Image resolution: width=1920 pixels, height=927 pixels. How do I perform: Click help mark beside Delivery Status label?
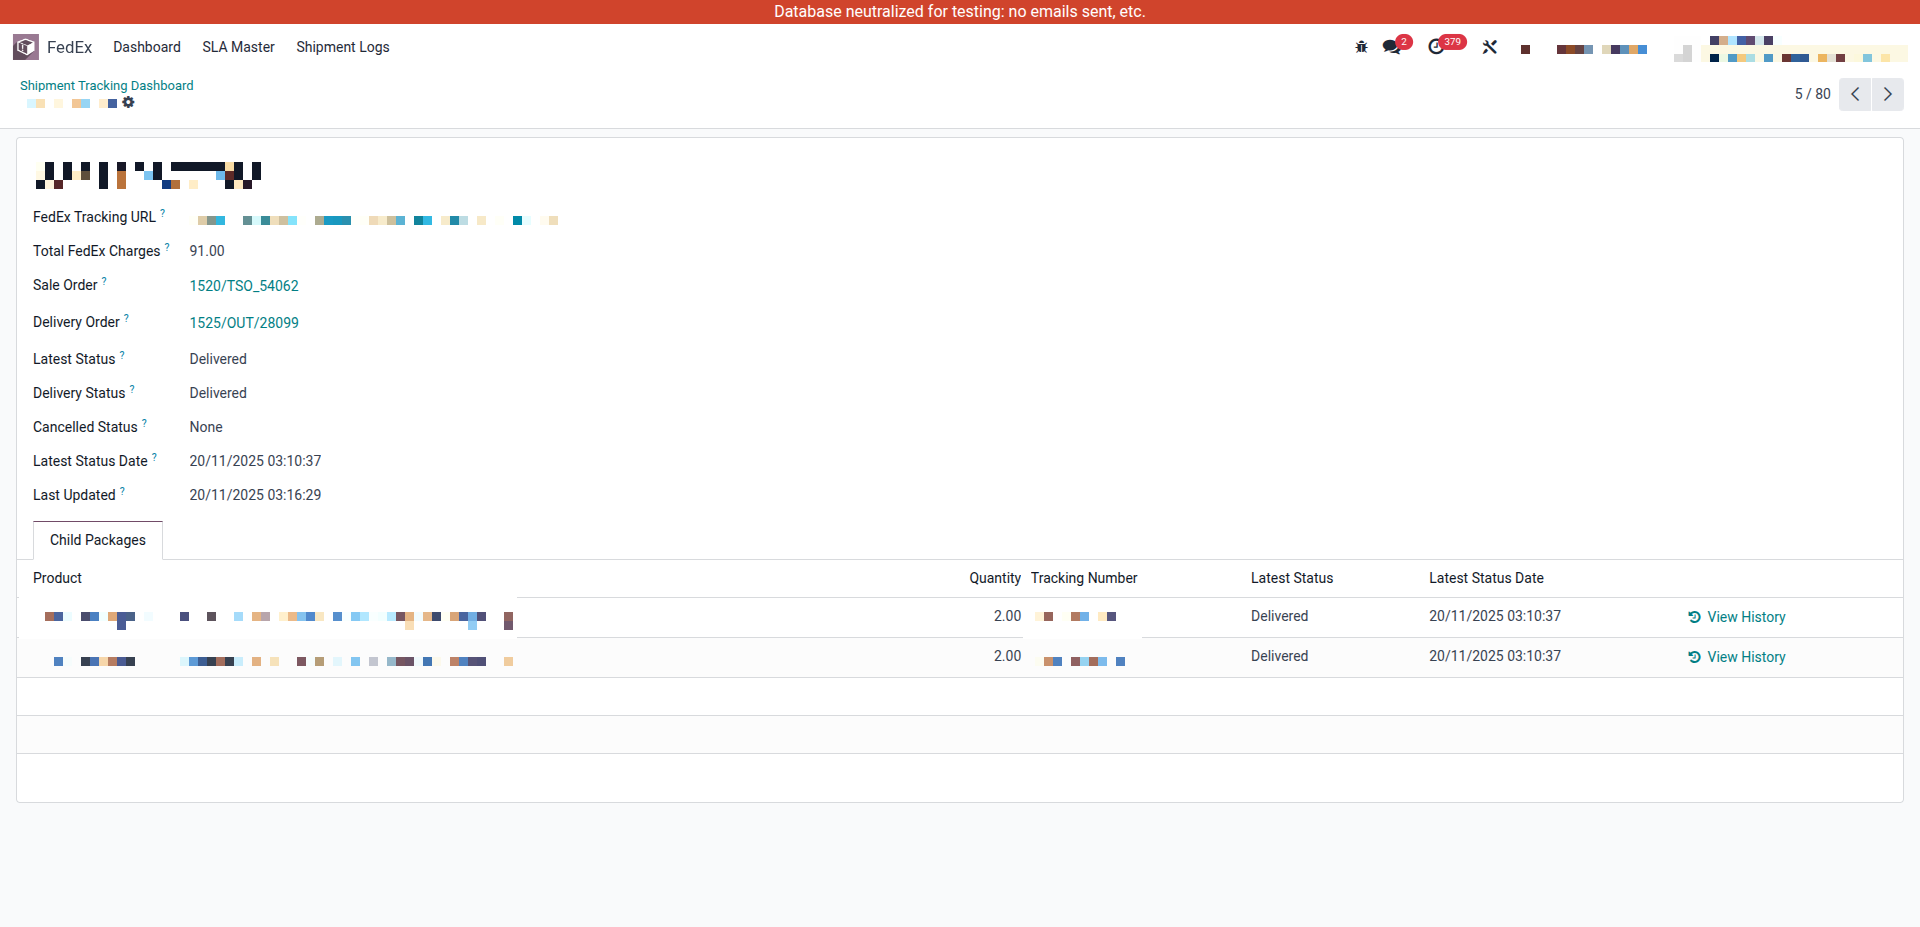(x=132, y=389)
